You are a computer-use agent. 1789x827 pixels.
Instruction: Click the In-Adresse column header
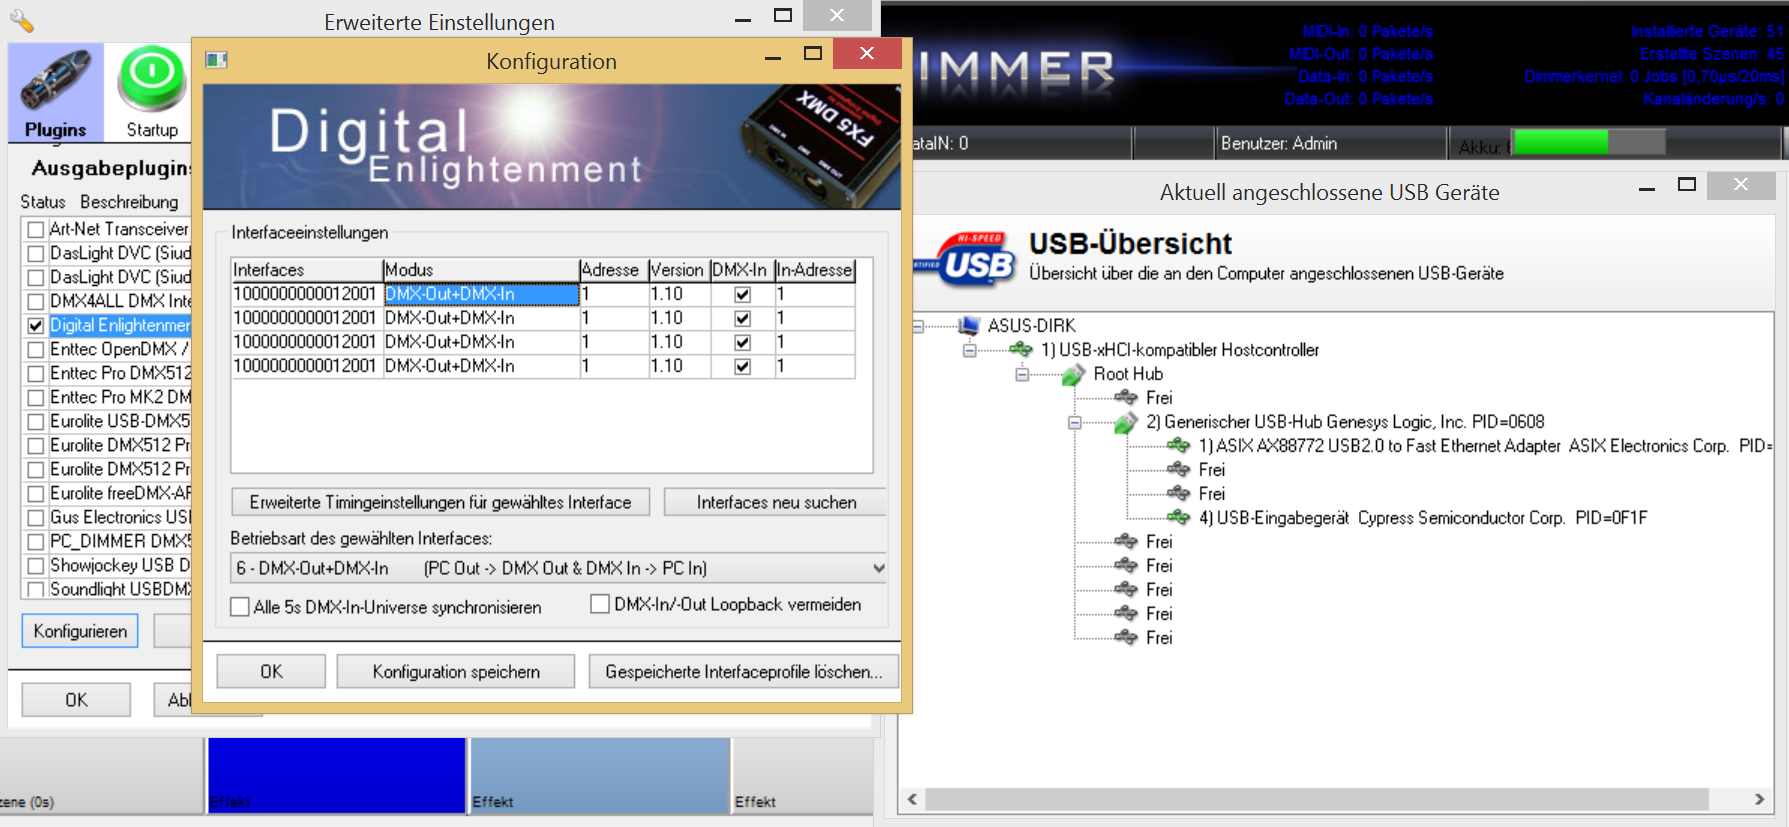[x=814, y=270]
